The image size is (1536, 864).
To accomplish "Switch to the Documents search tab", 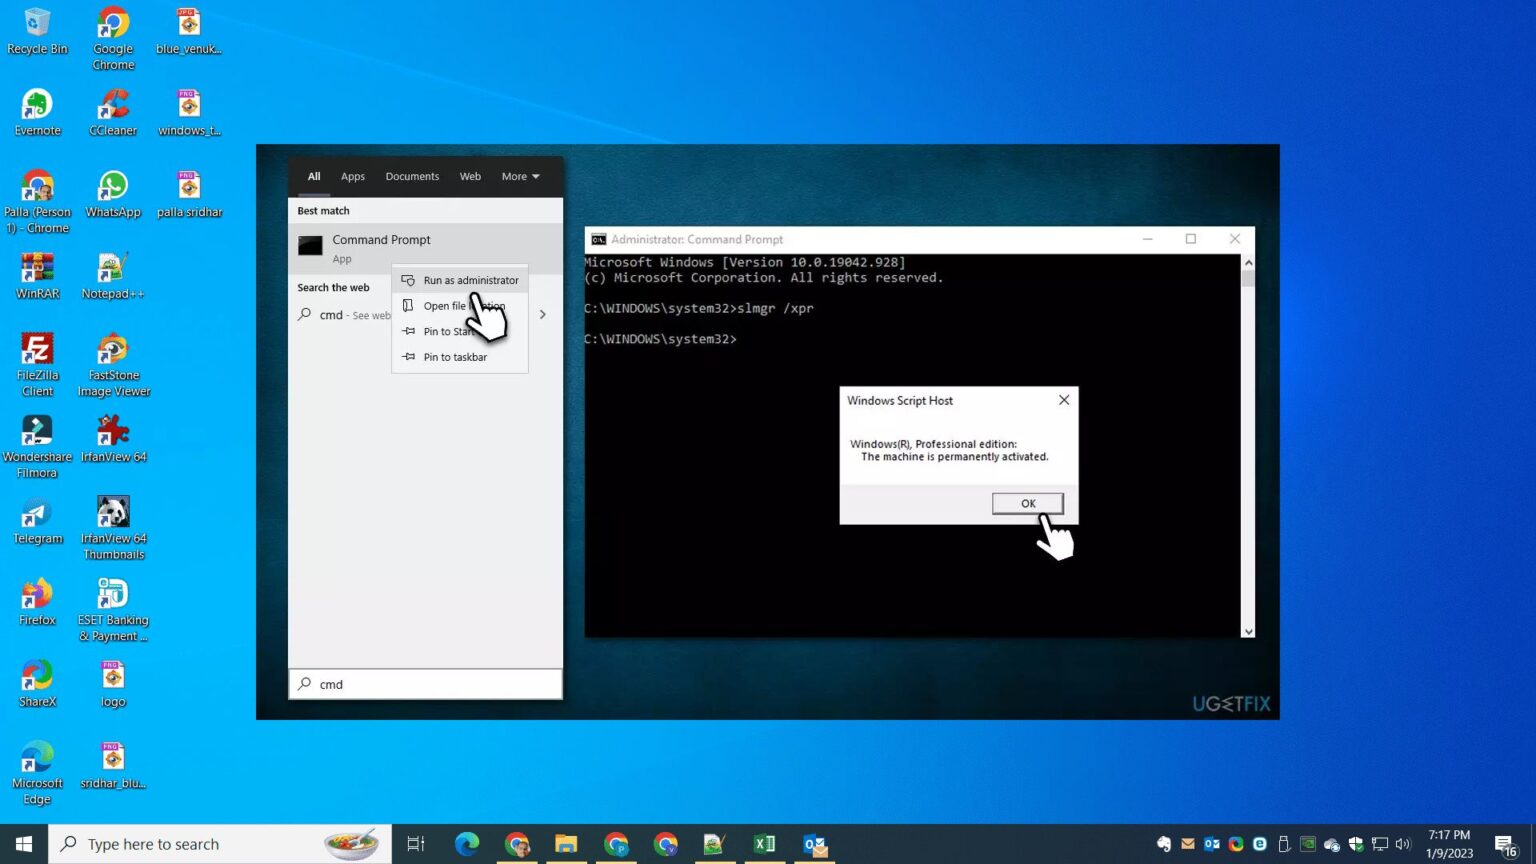I will (412, 176).
